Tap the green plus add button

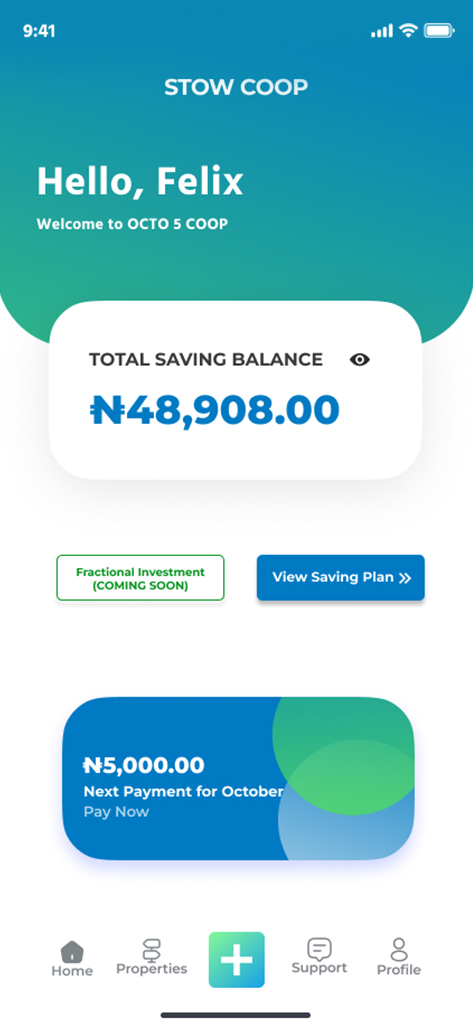click(236, 959)
